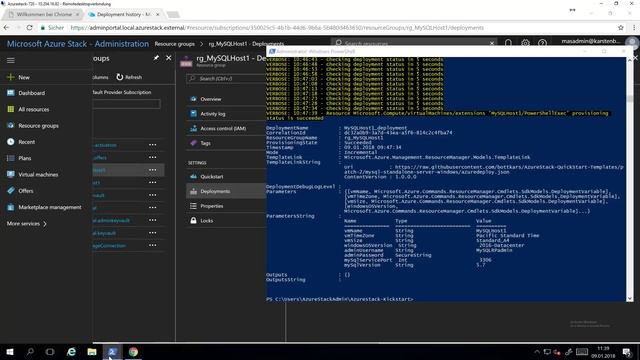The width and height of the screenshot is (640, 360).
Task: Click the Offers tag icon
Action: coord(11,191)
